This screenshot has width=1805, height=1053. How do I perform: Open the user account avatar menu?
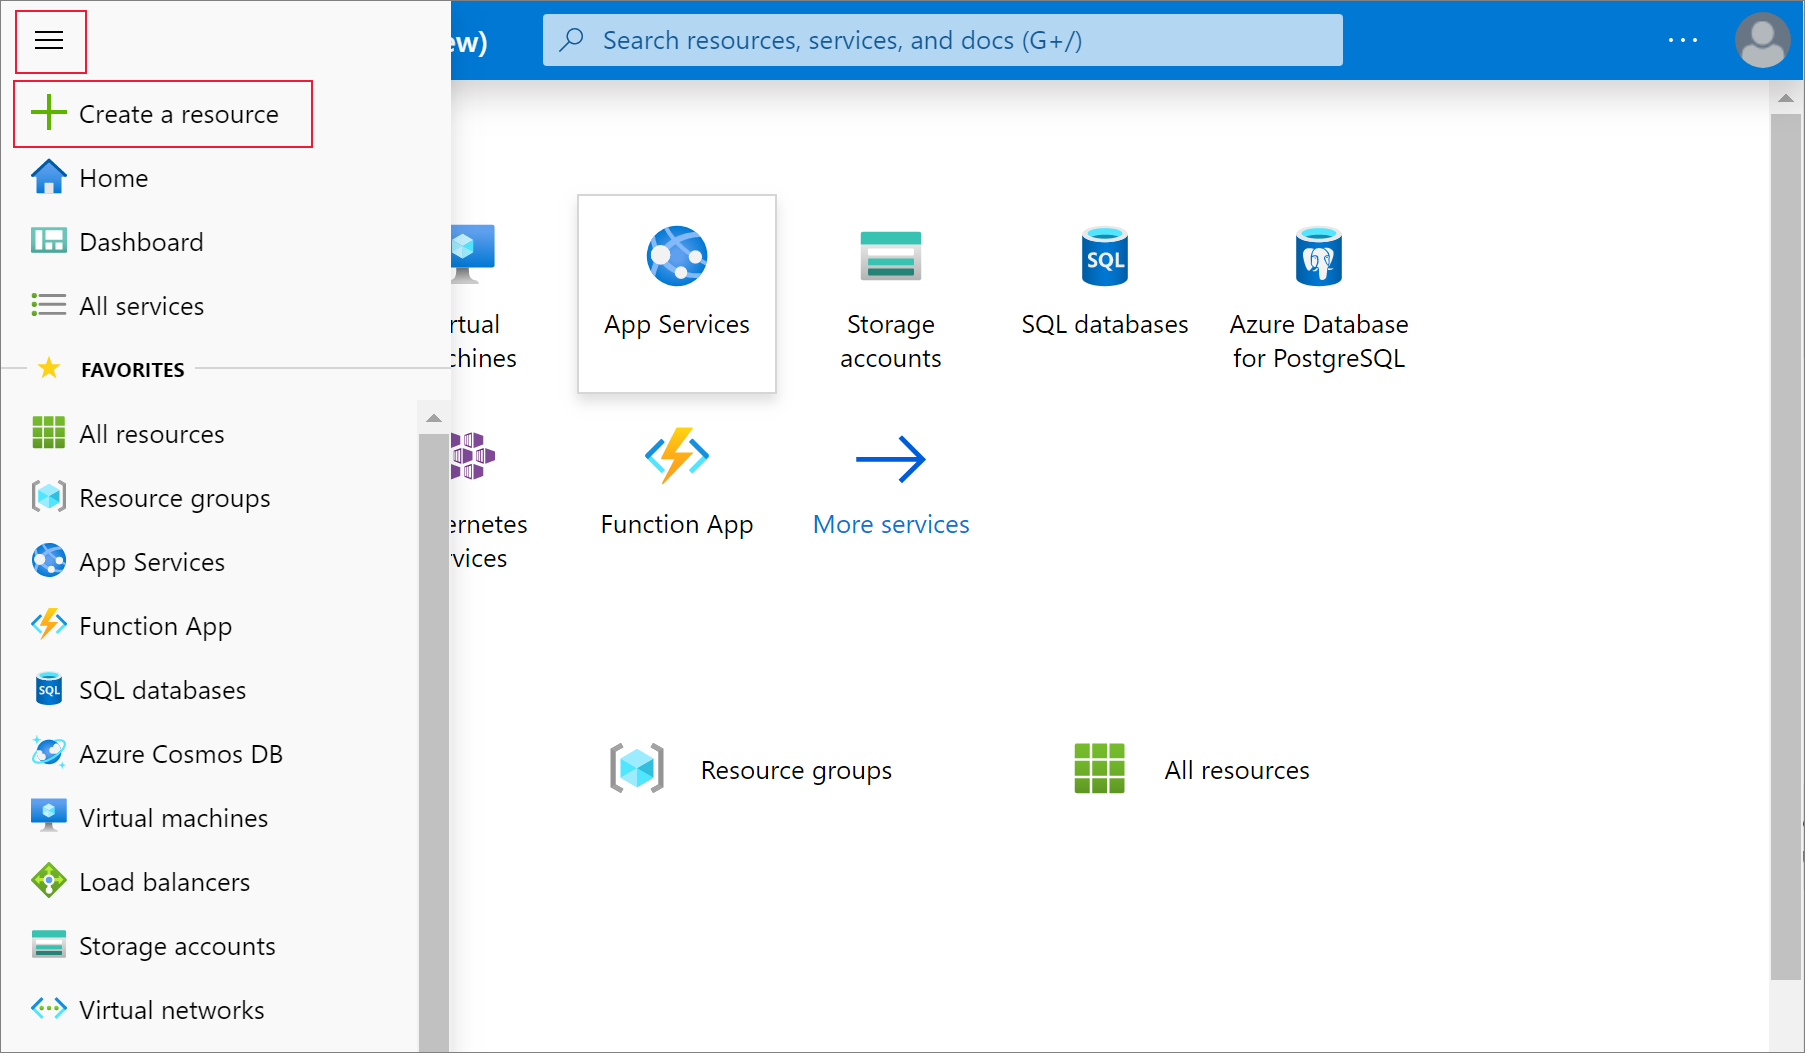(1762, 40)
